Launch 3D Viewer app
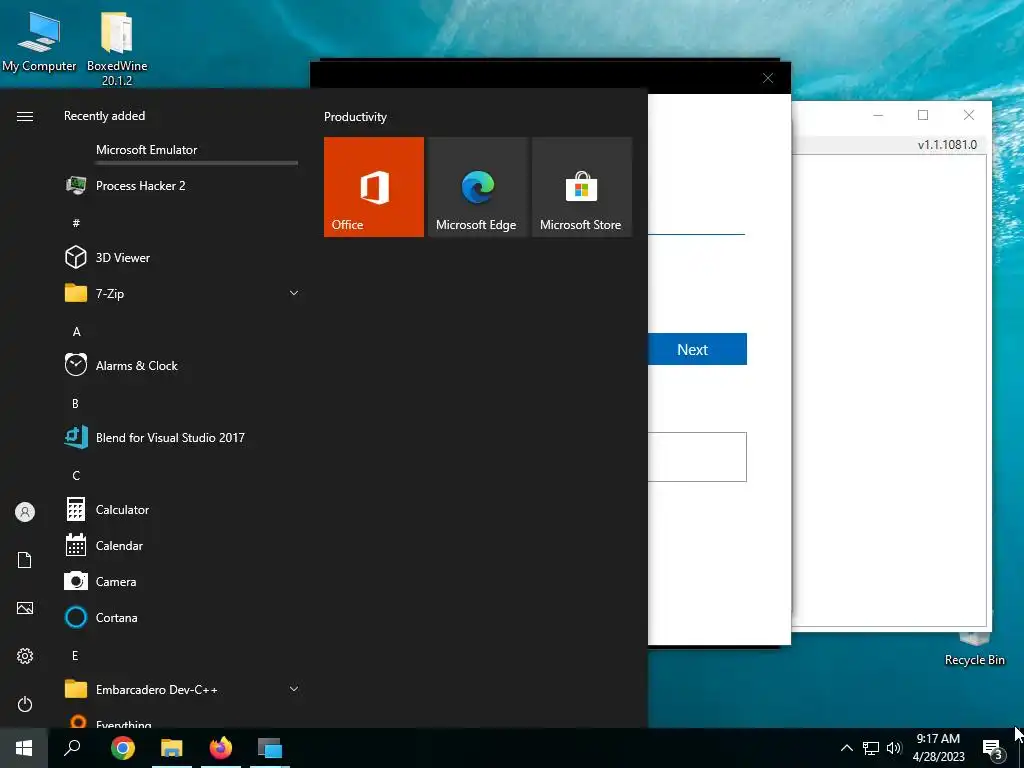This screenshot has width=1024, height=768. coord(182,258)
